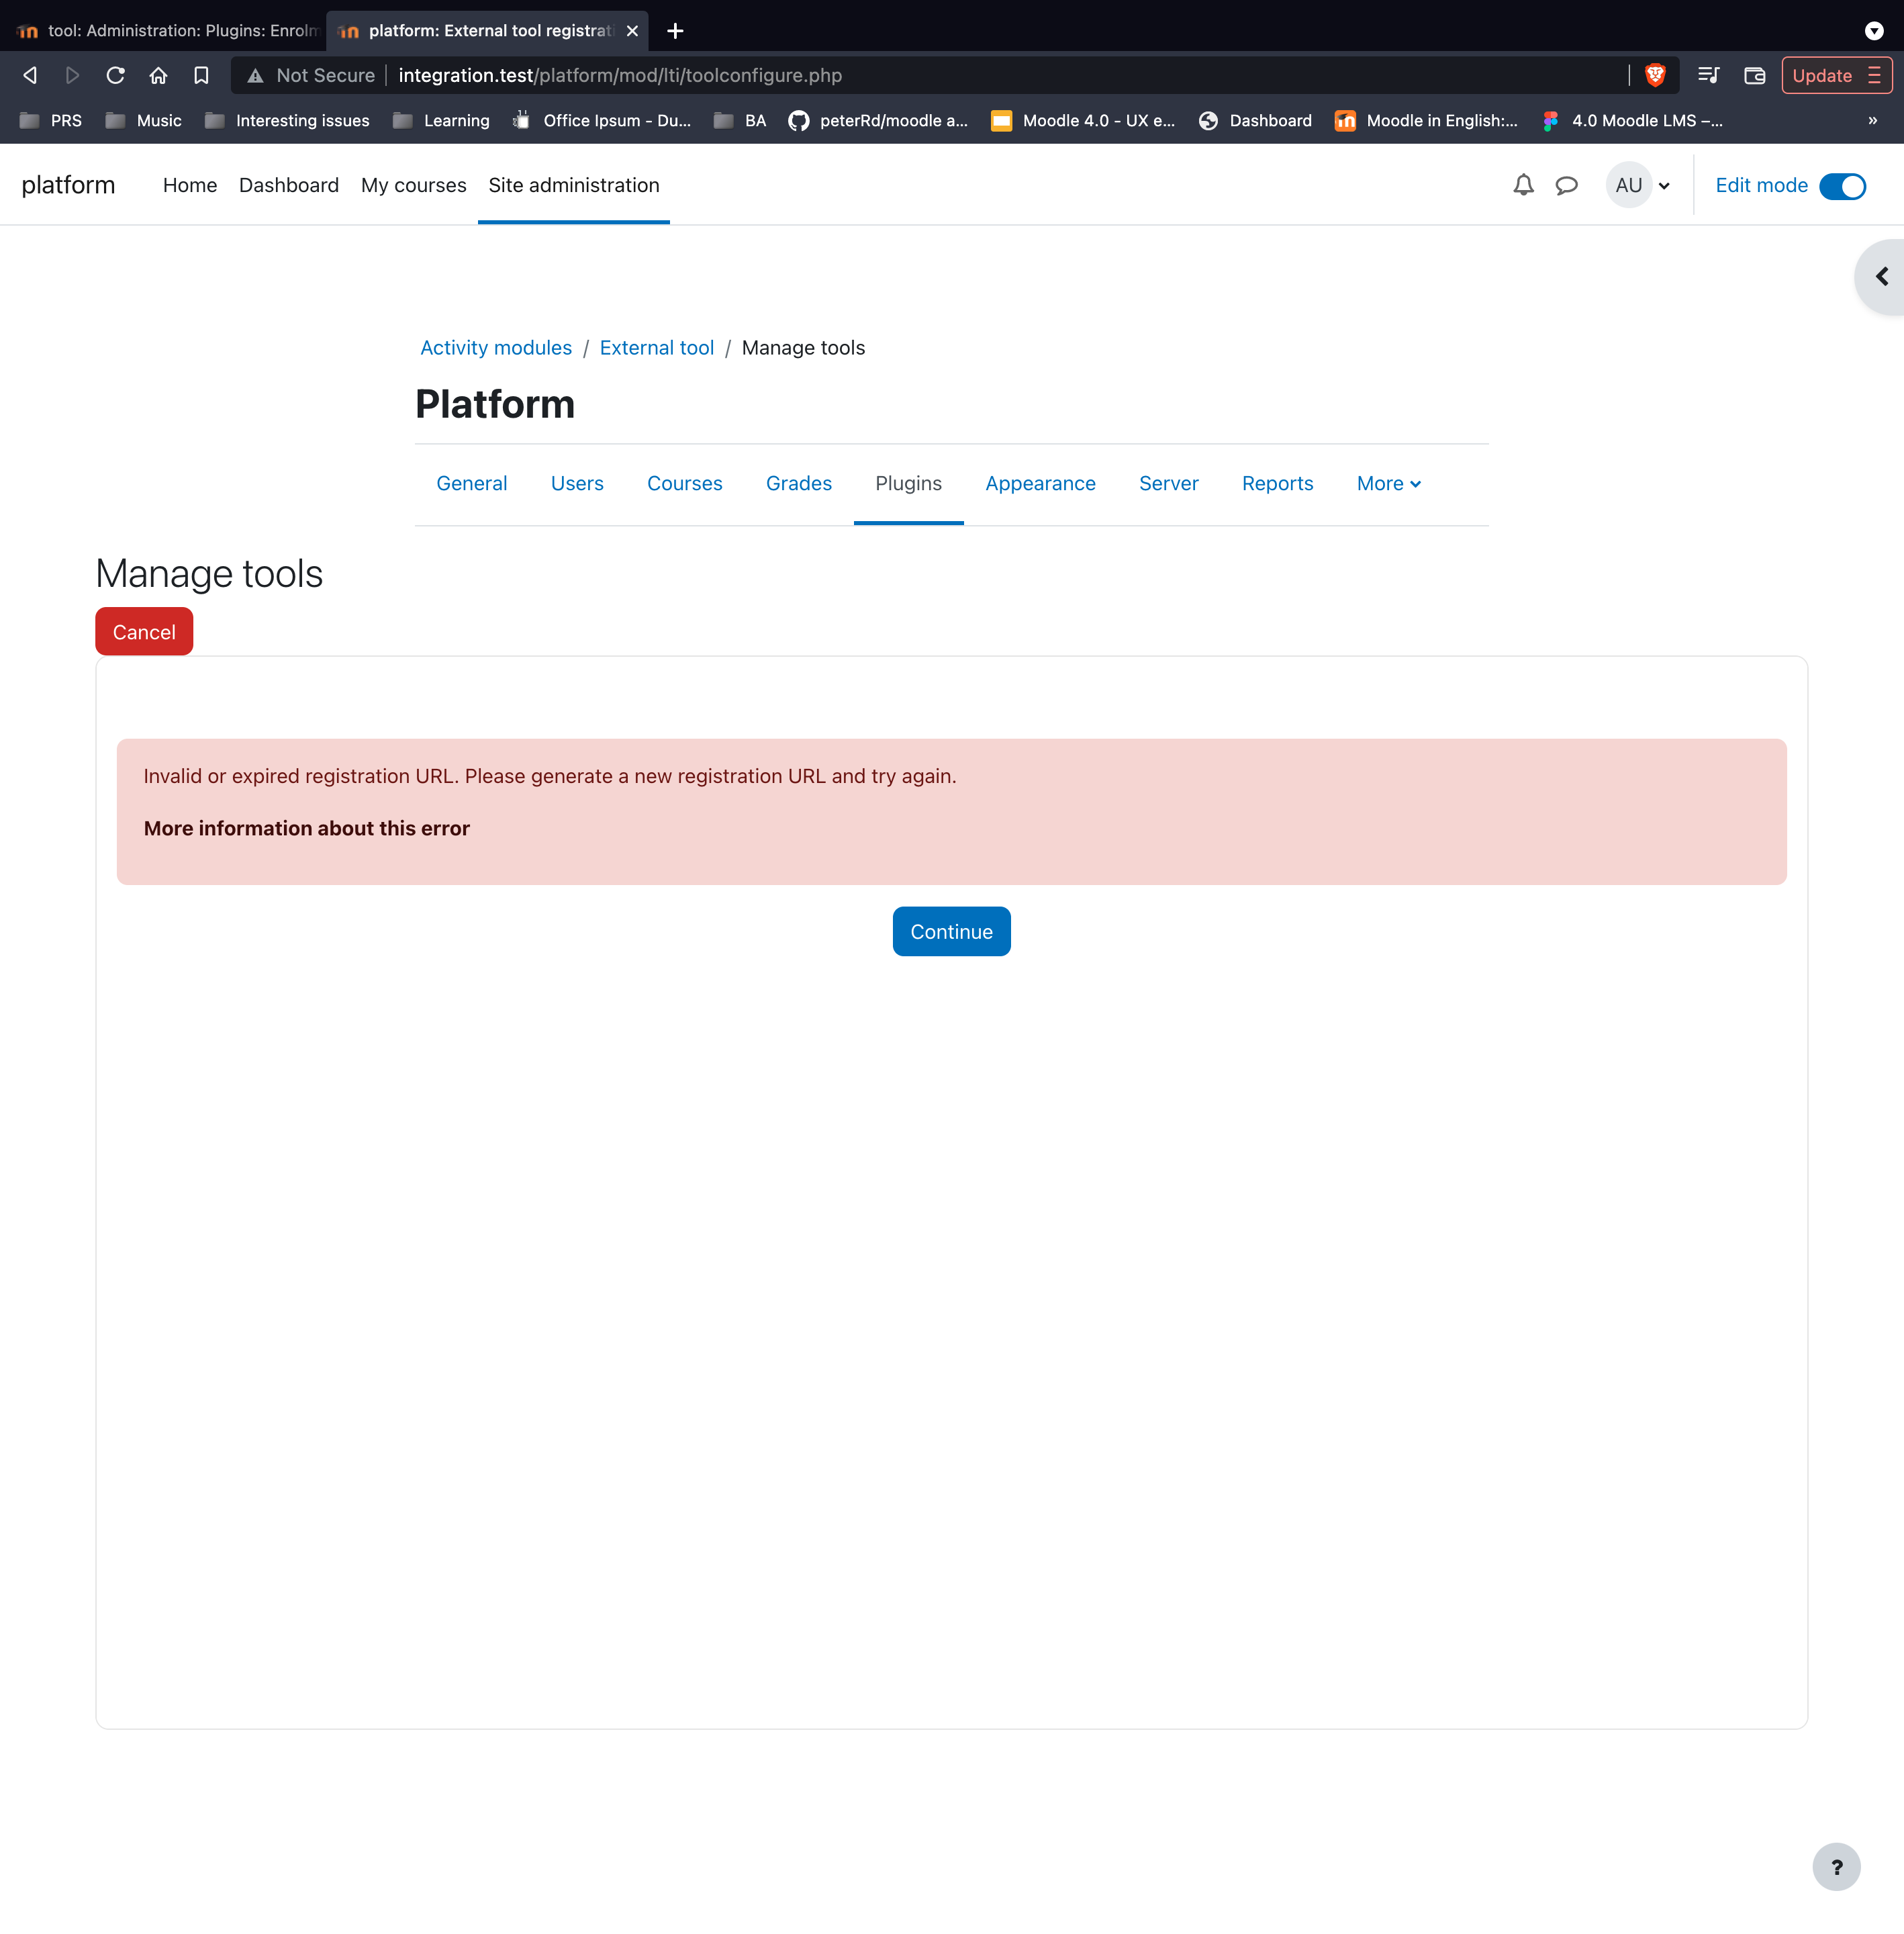1904x1934 pixels.
Task: Toggle the Edit mode switch
Action: pyautogui.click(x=1842, y=186)
